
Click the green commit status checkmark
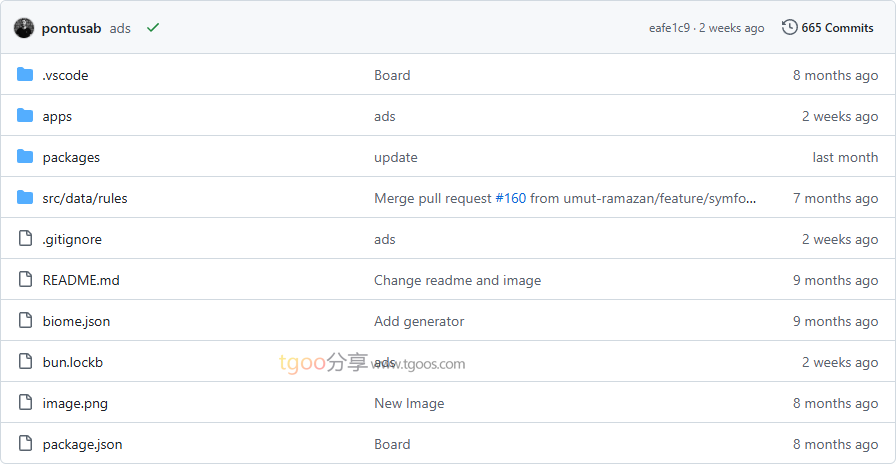point(153,28)
